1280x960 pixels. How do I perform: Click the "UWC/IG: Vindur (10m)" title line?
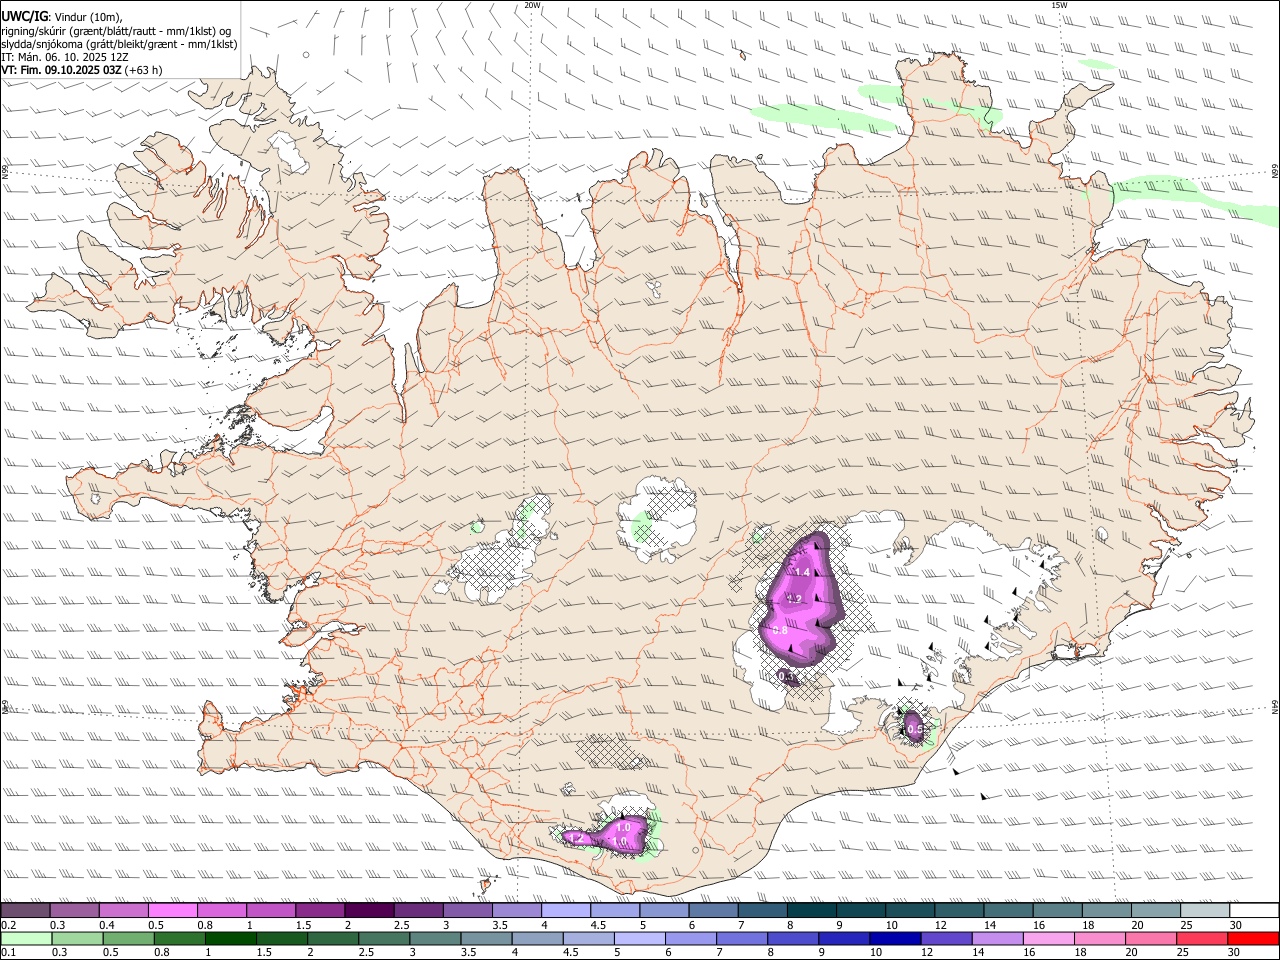[62, 17]
